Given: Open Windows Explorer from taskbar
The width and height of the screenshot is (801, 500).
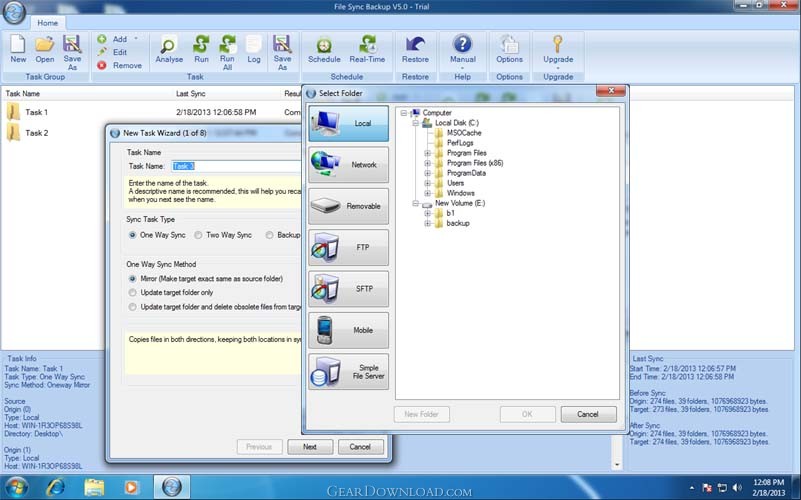Looking at the screenshot, I should point(94,487).
